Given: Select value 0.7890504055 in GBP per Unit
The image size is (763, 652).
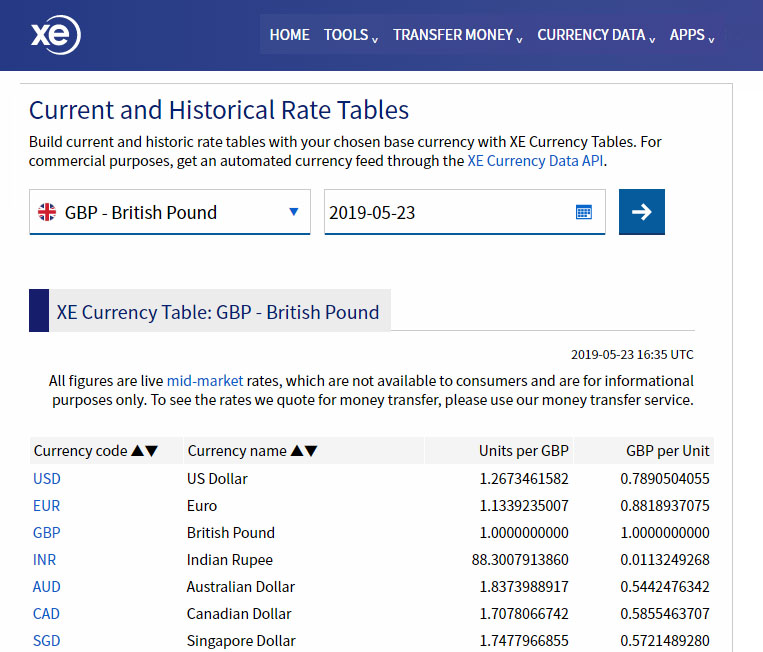Looking at the screenshot, I should coord(665,479).
